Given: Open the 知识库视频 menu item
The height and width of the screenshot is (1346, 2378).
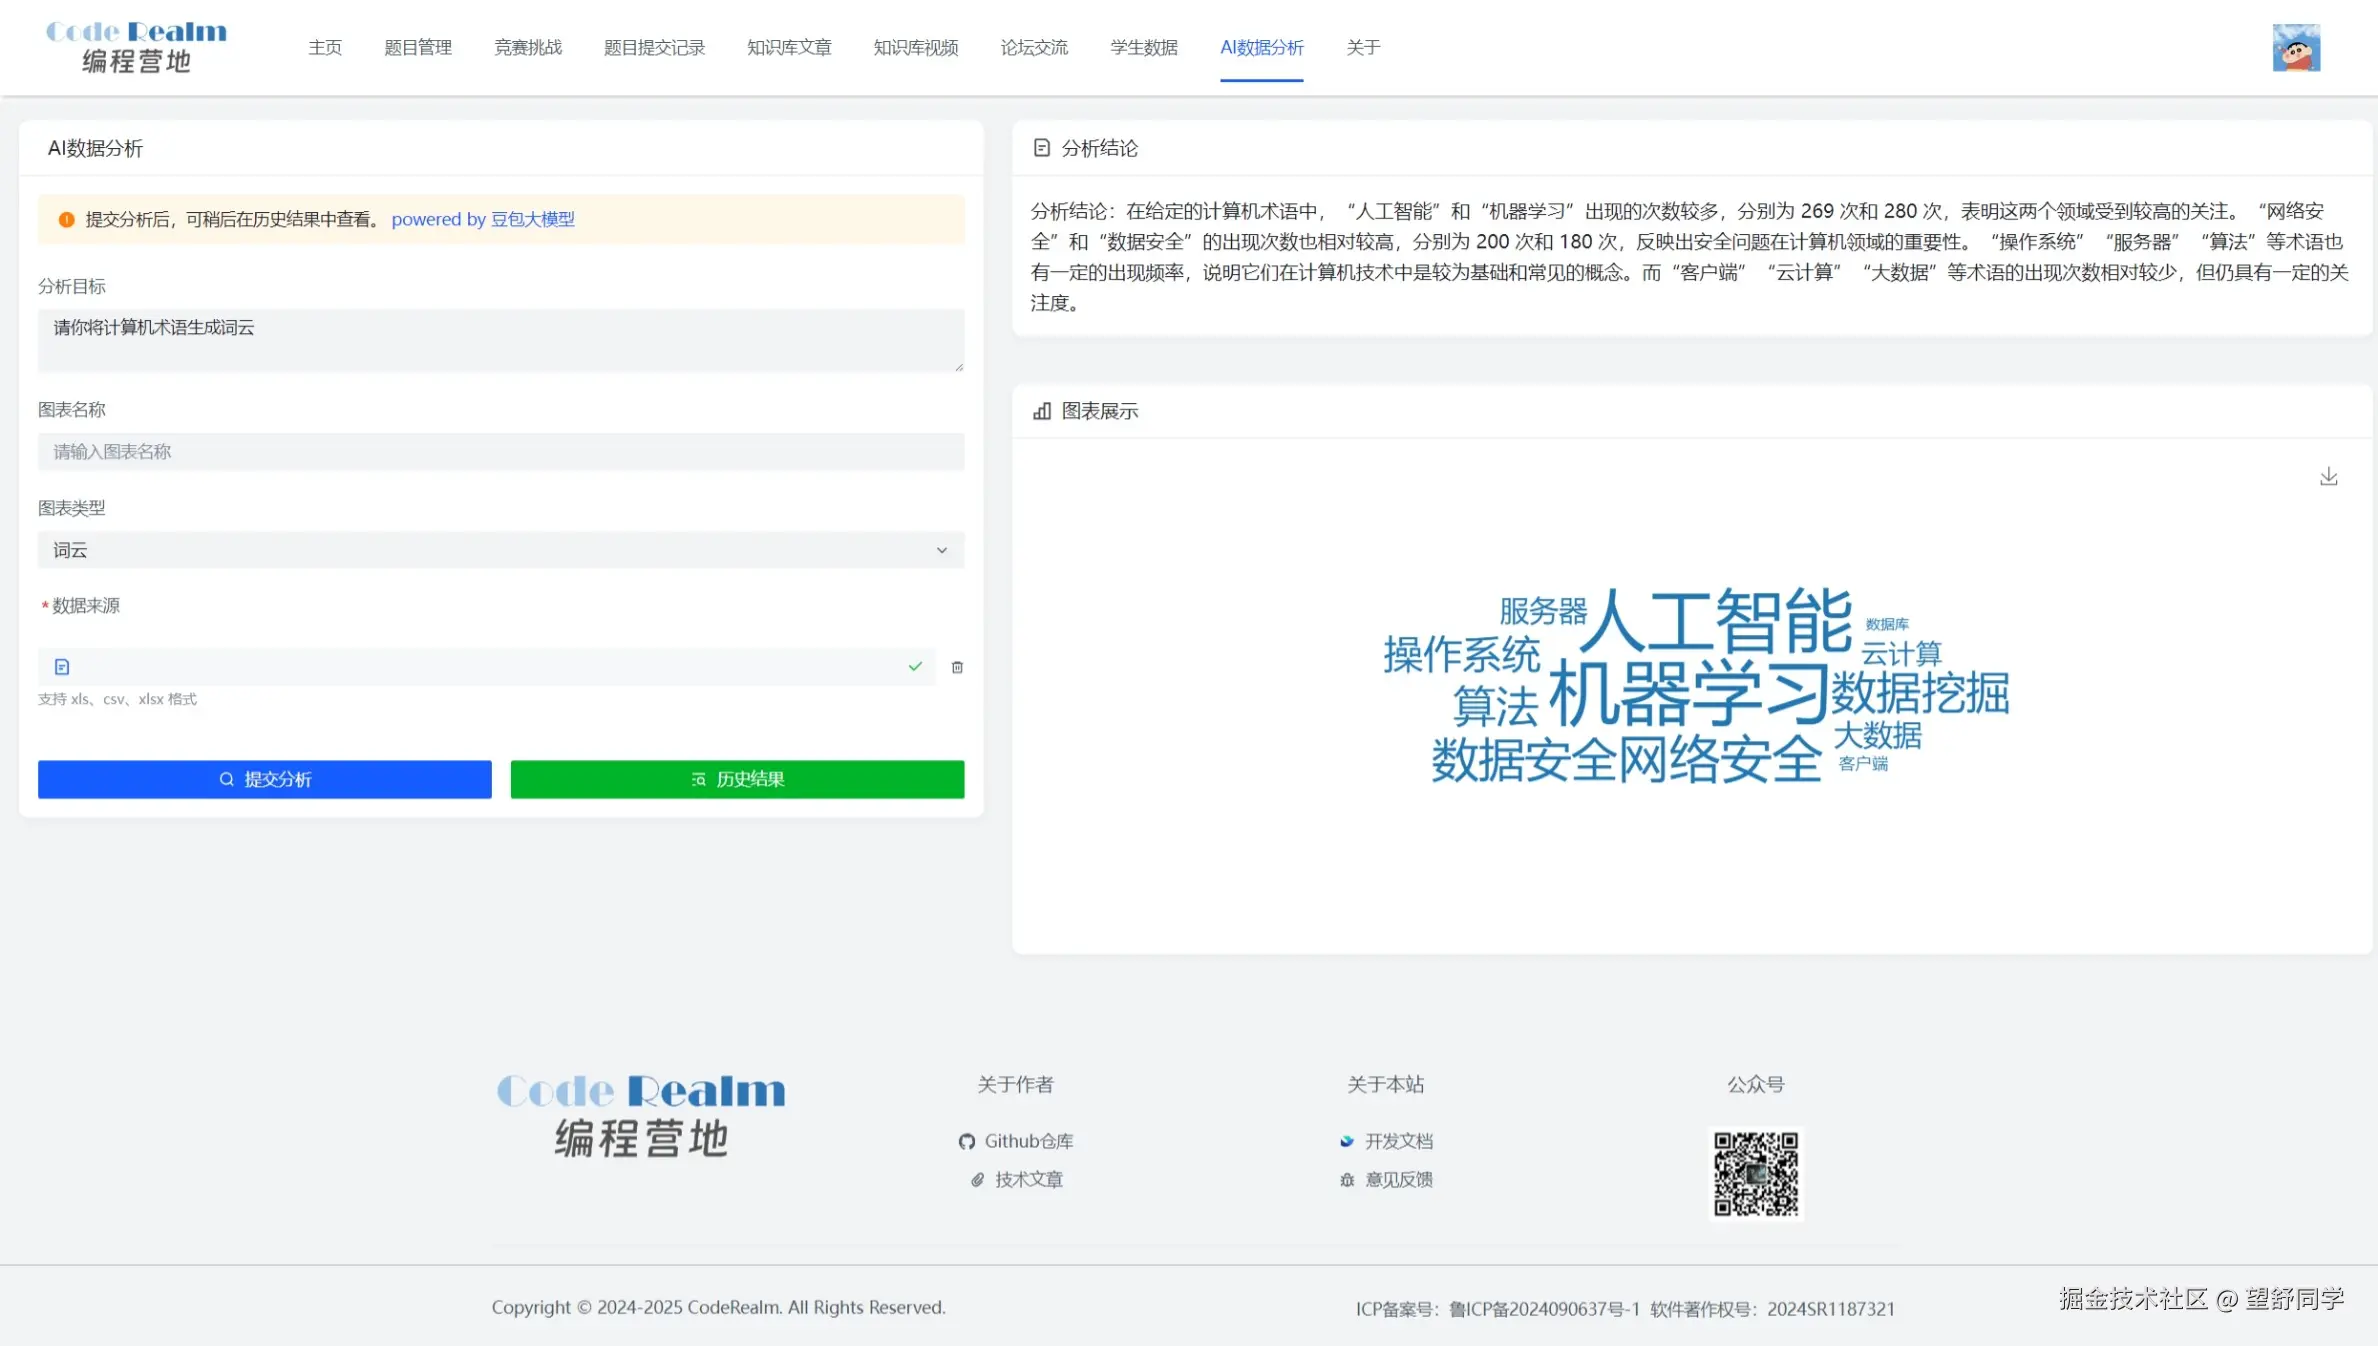Looking at the screenshot, I should click(914, 47).
